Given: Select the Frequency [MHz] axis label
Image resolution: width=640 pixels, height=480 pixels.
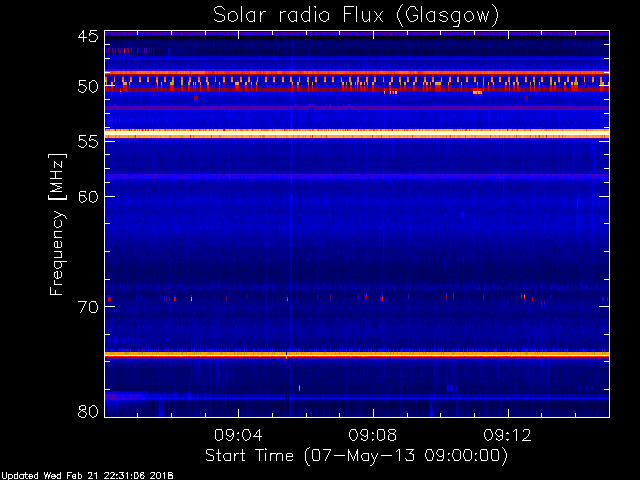Looking at the screenshot, I should pos(58,224).
